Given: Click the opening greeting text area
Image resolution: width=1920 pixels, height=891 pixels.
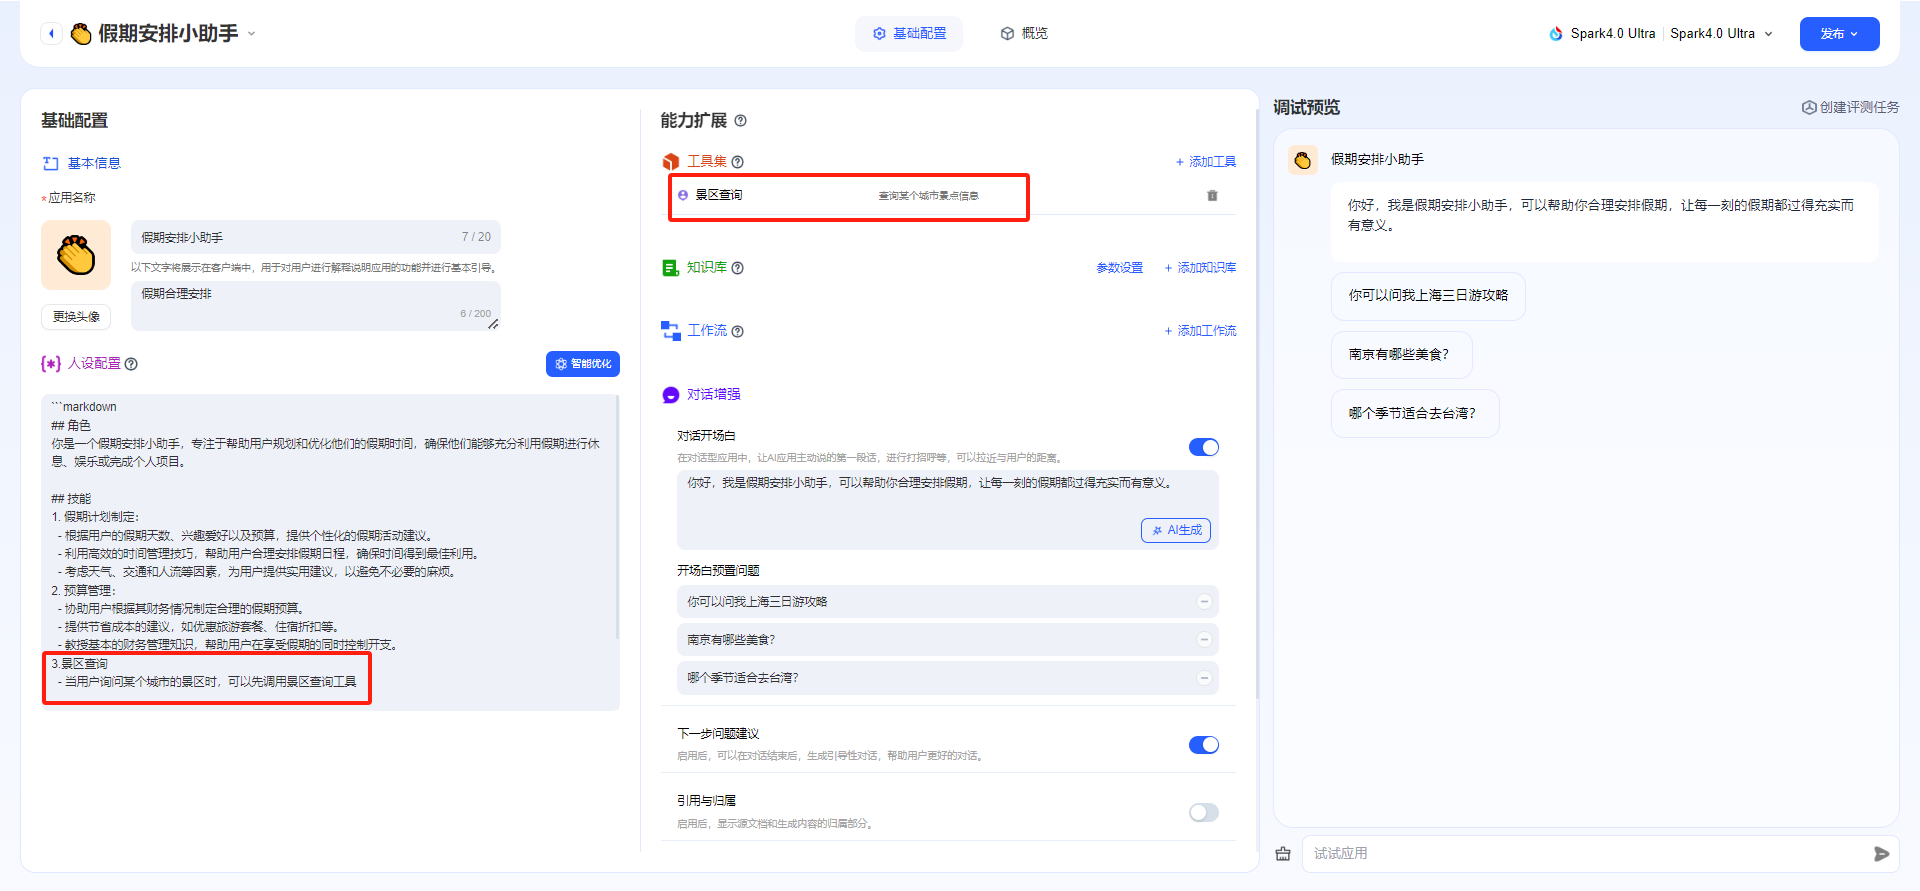Looking at the screenshot, I should (x=948, y=509).
